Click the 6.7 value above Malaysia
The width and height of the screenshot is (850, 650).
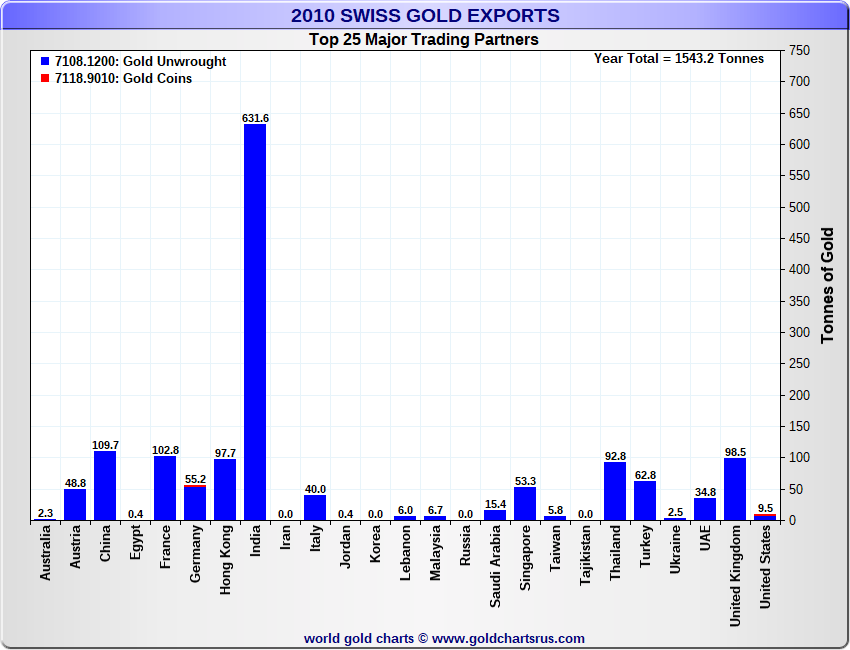[x=435, y=510]
